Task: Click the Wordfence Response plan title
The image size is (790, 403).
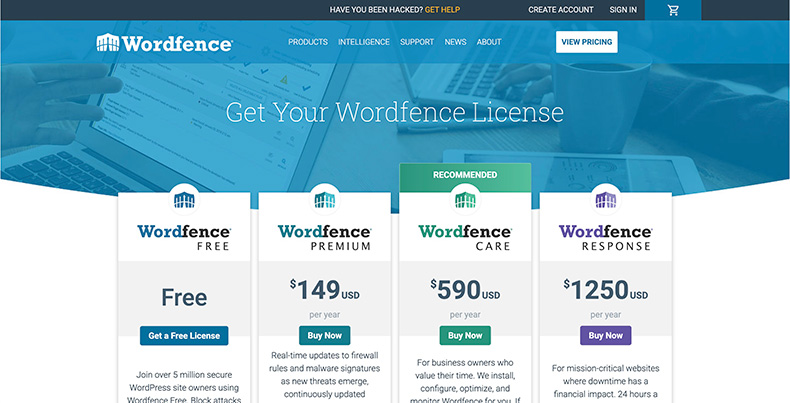Action: tap(606, 238)
